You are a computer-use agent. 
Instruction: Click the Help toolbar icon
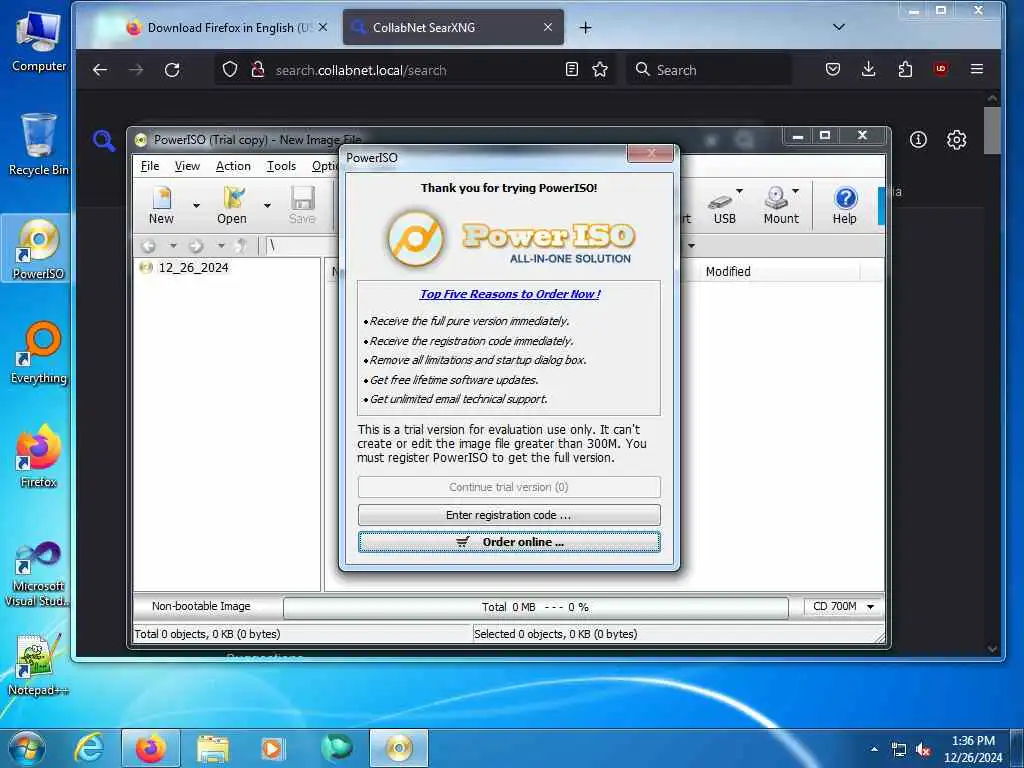click(x=844, y=205)
